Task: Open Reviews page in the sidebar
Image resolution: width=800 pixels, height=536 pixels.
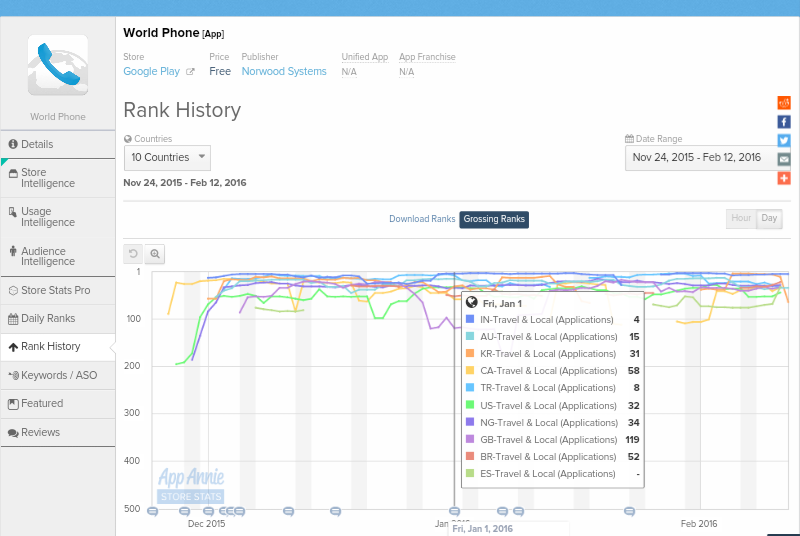Action: click(x=58, y=432)
